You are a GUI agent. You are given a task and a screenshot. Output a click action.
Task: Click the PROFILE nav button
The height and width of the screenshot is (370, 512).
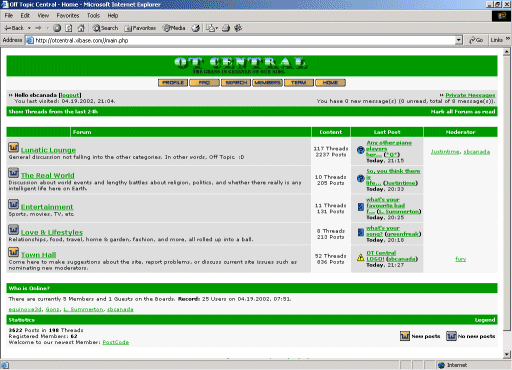point(173,83)
